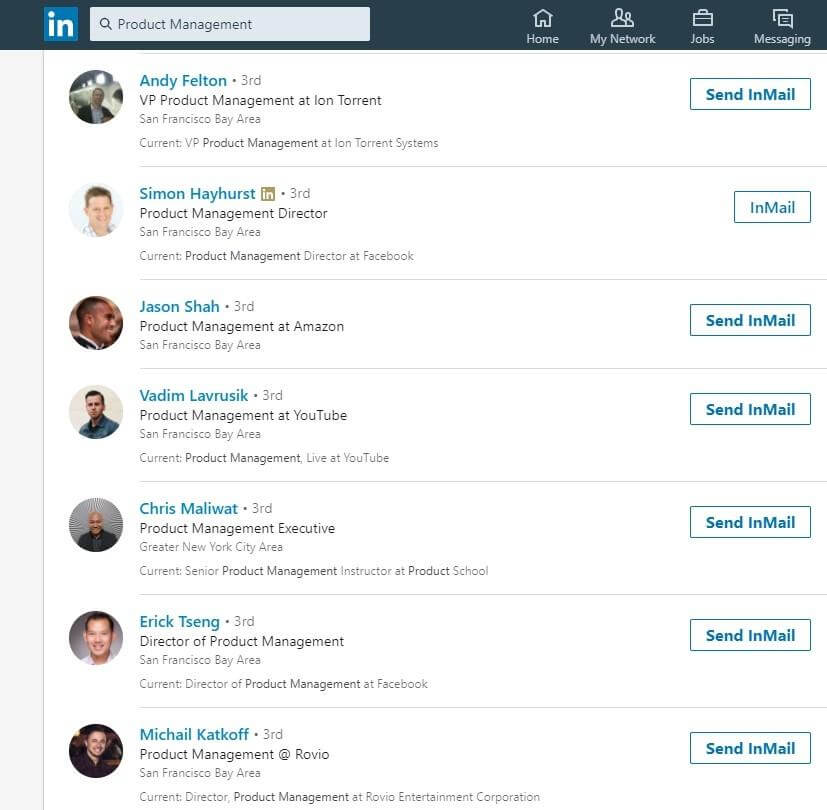Screen dimensions: 827x810
Task: Focus the Product Management search field
Action: (230, 24)
